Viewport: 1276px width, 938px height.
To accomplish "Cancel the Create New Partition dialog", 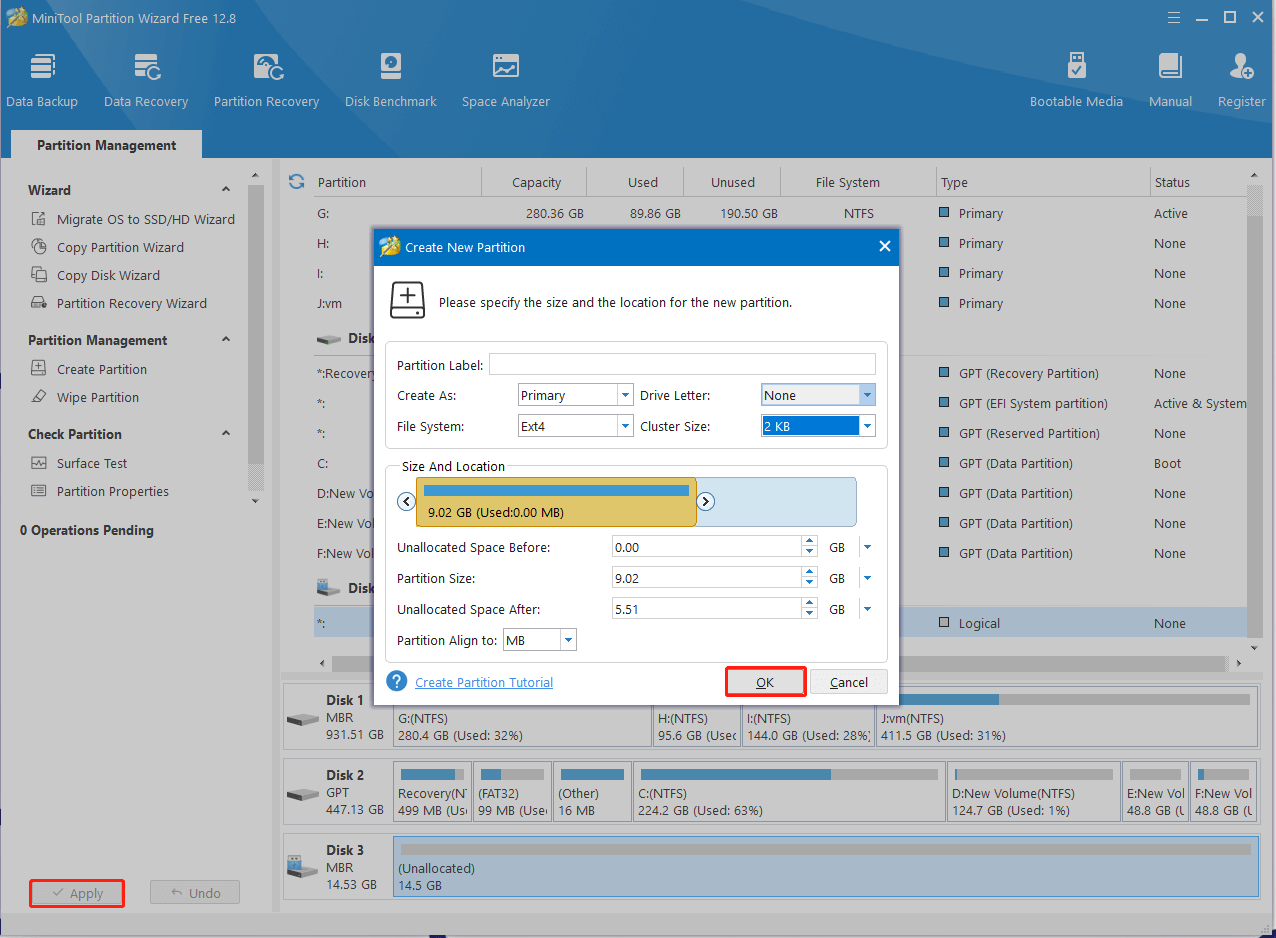I will pos(849,682).
